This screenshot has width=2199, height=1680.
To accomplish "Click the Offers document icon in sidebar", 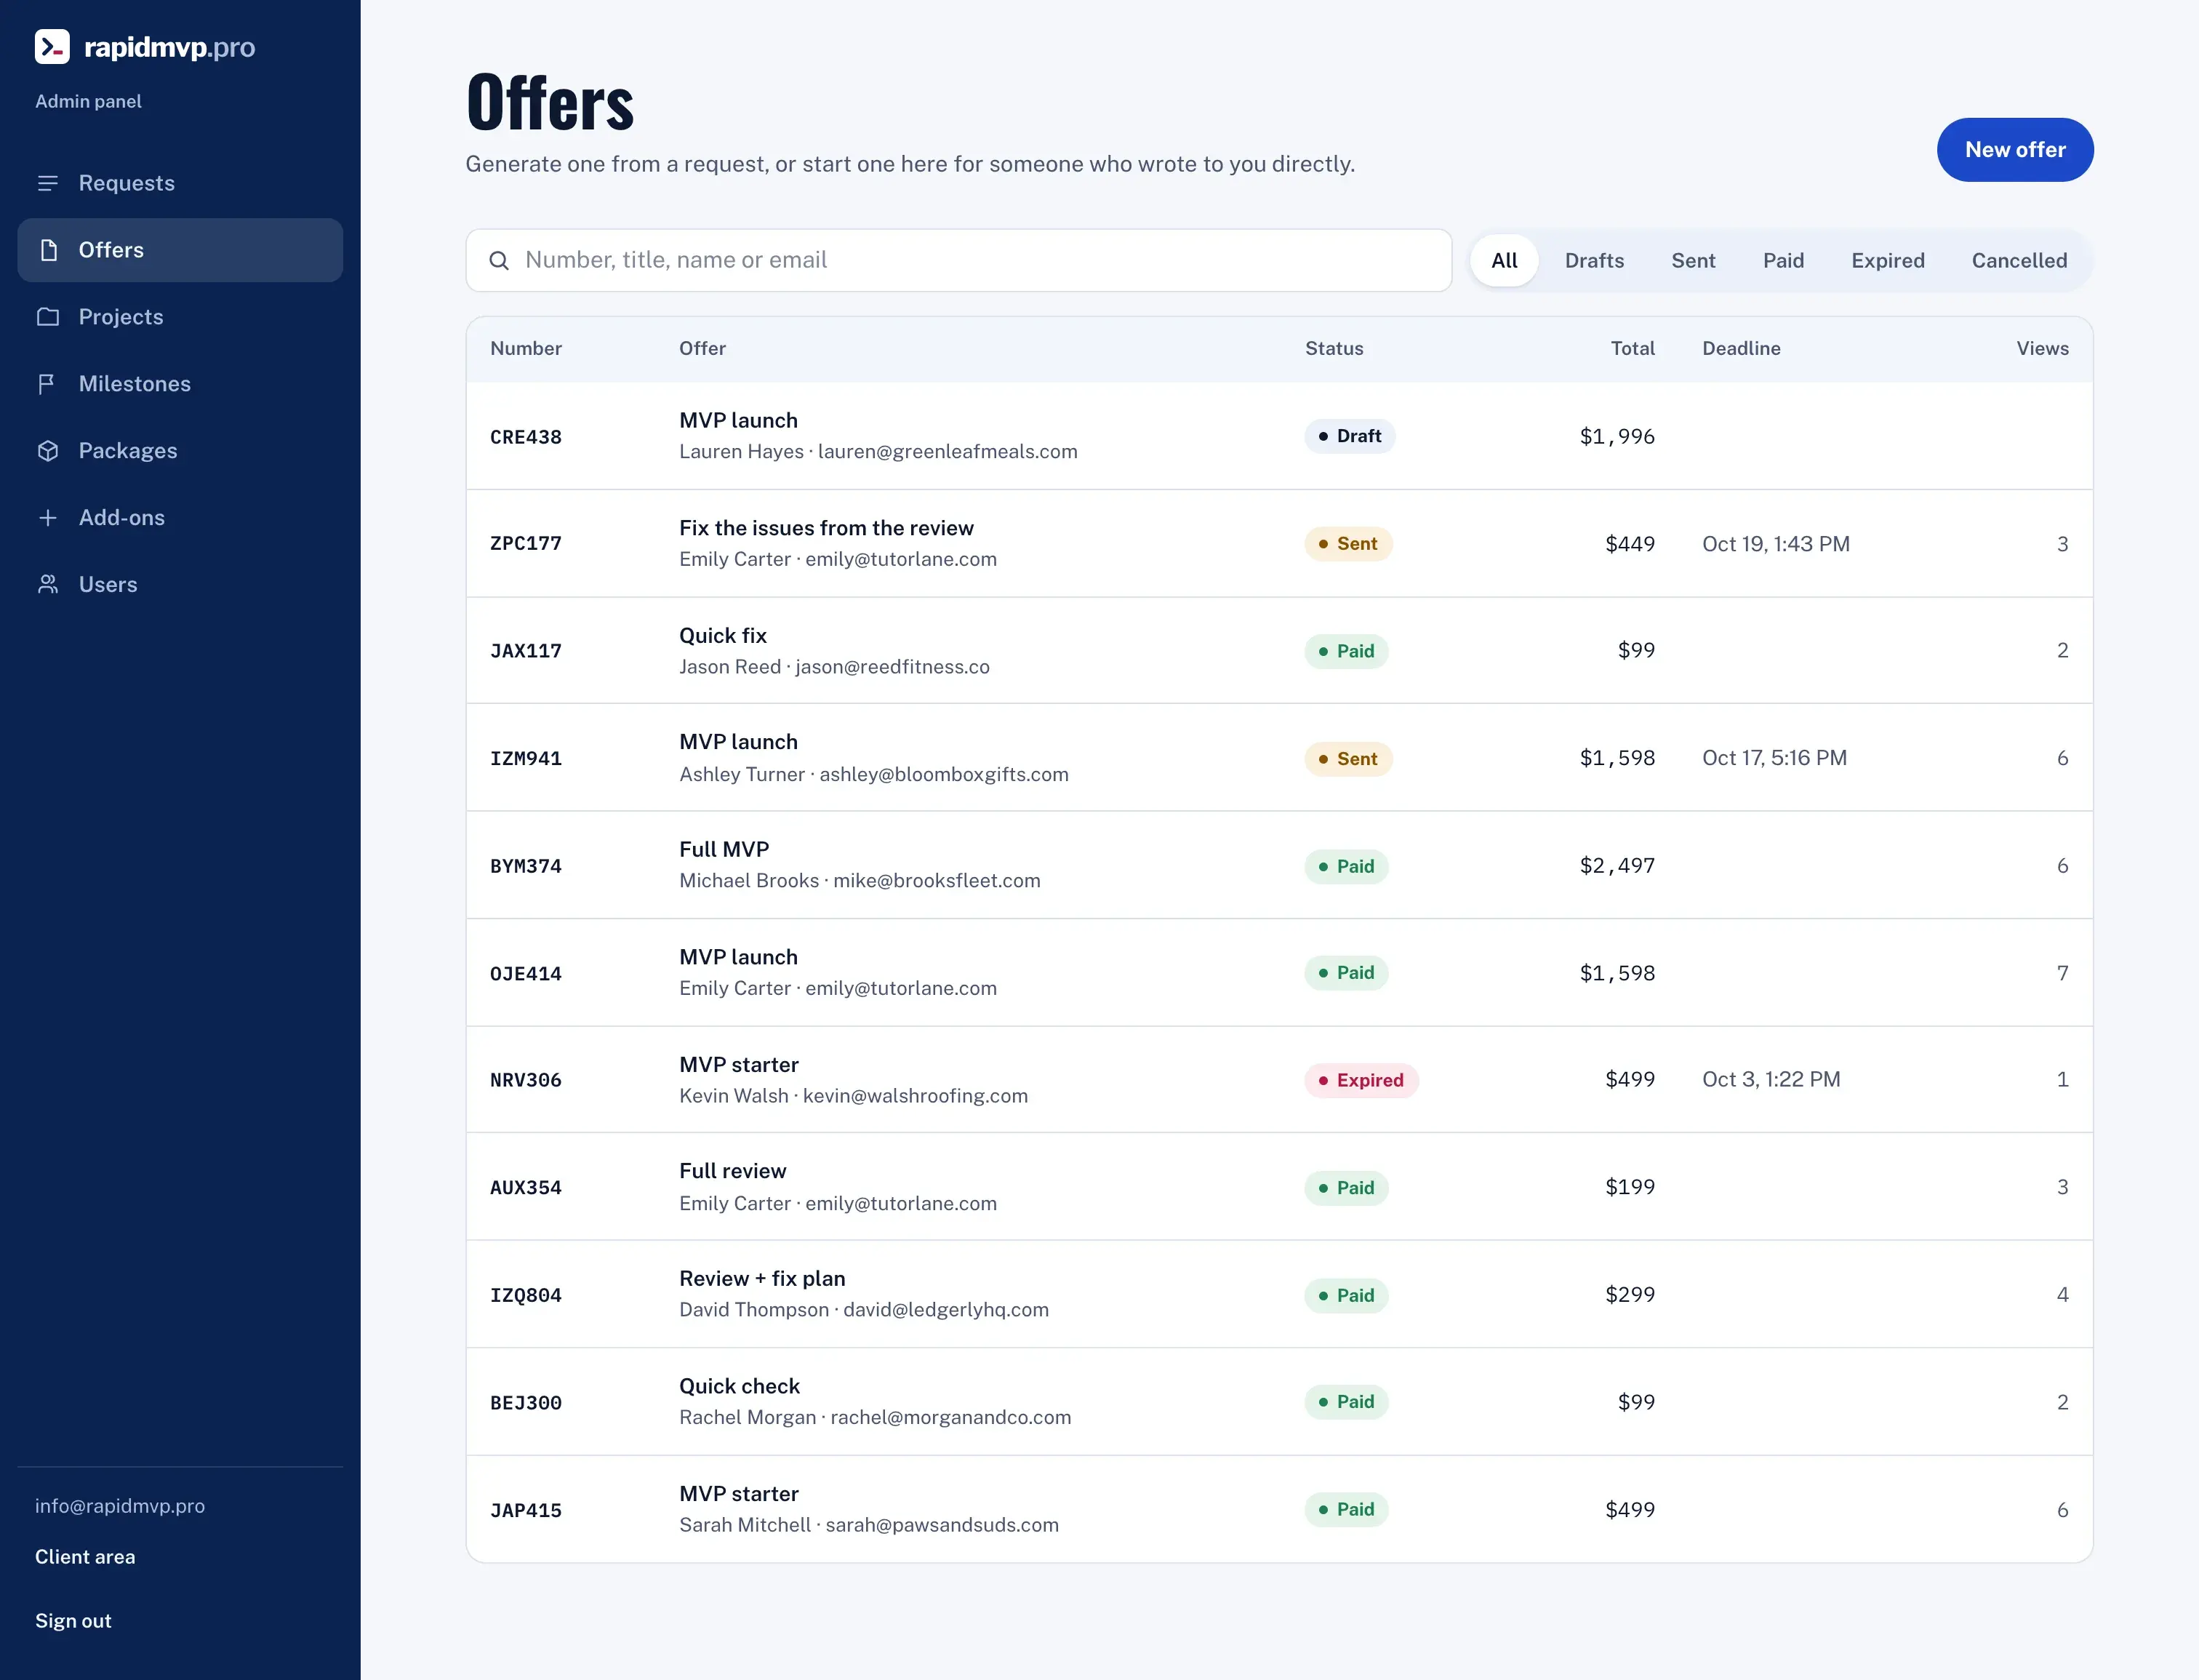I will (x=48, y=250).
